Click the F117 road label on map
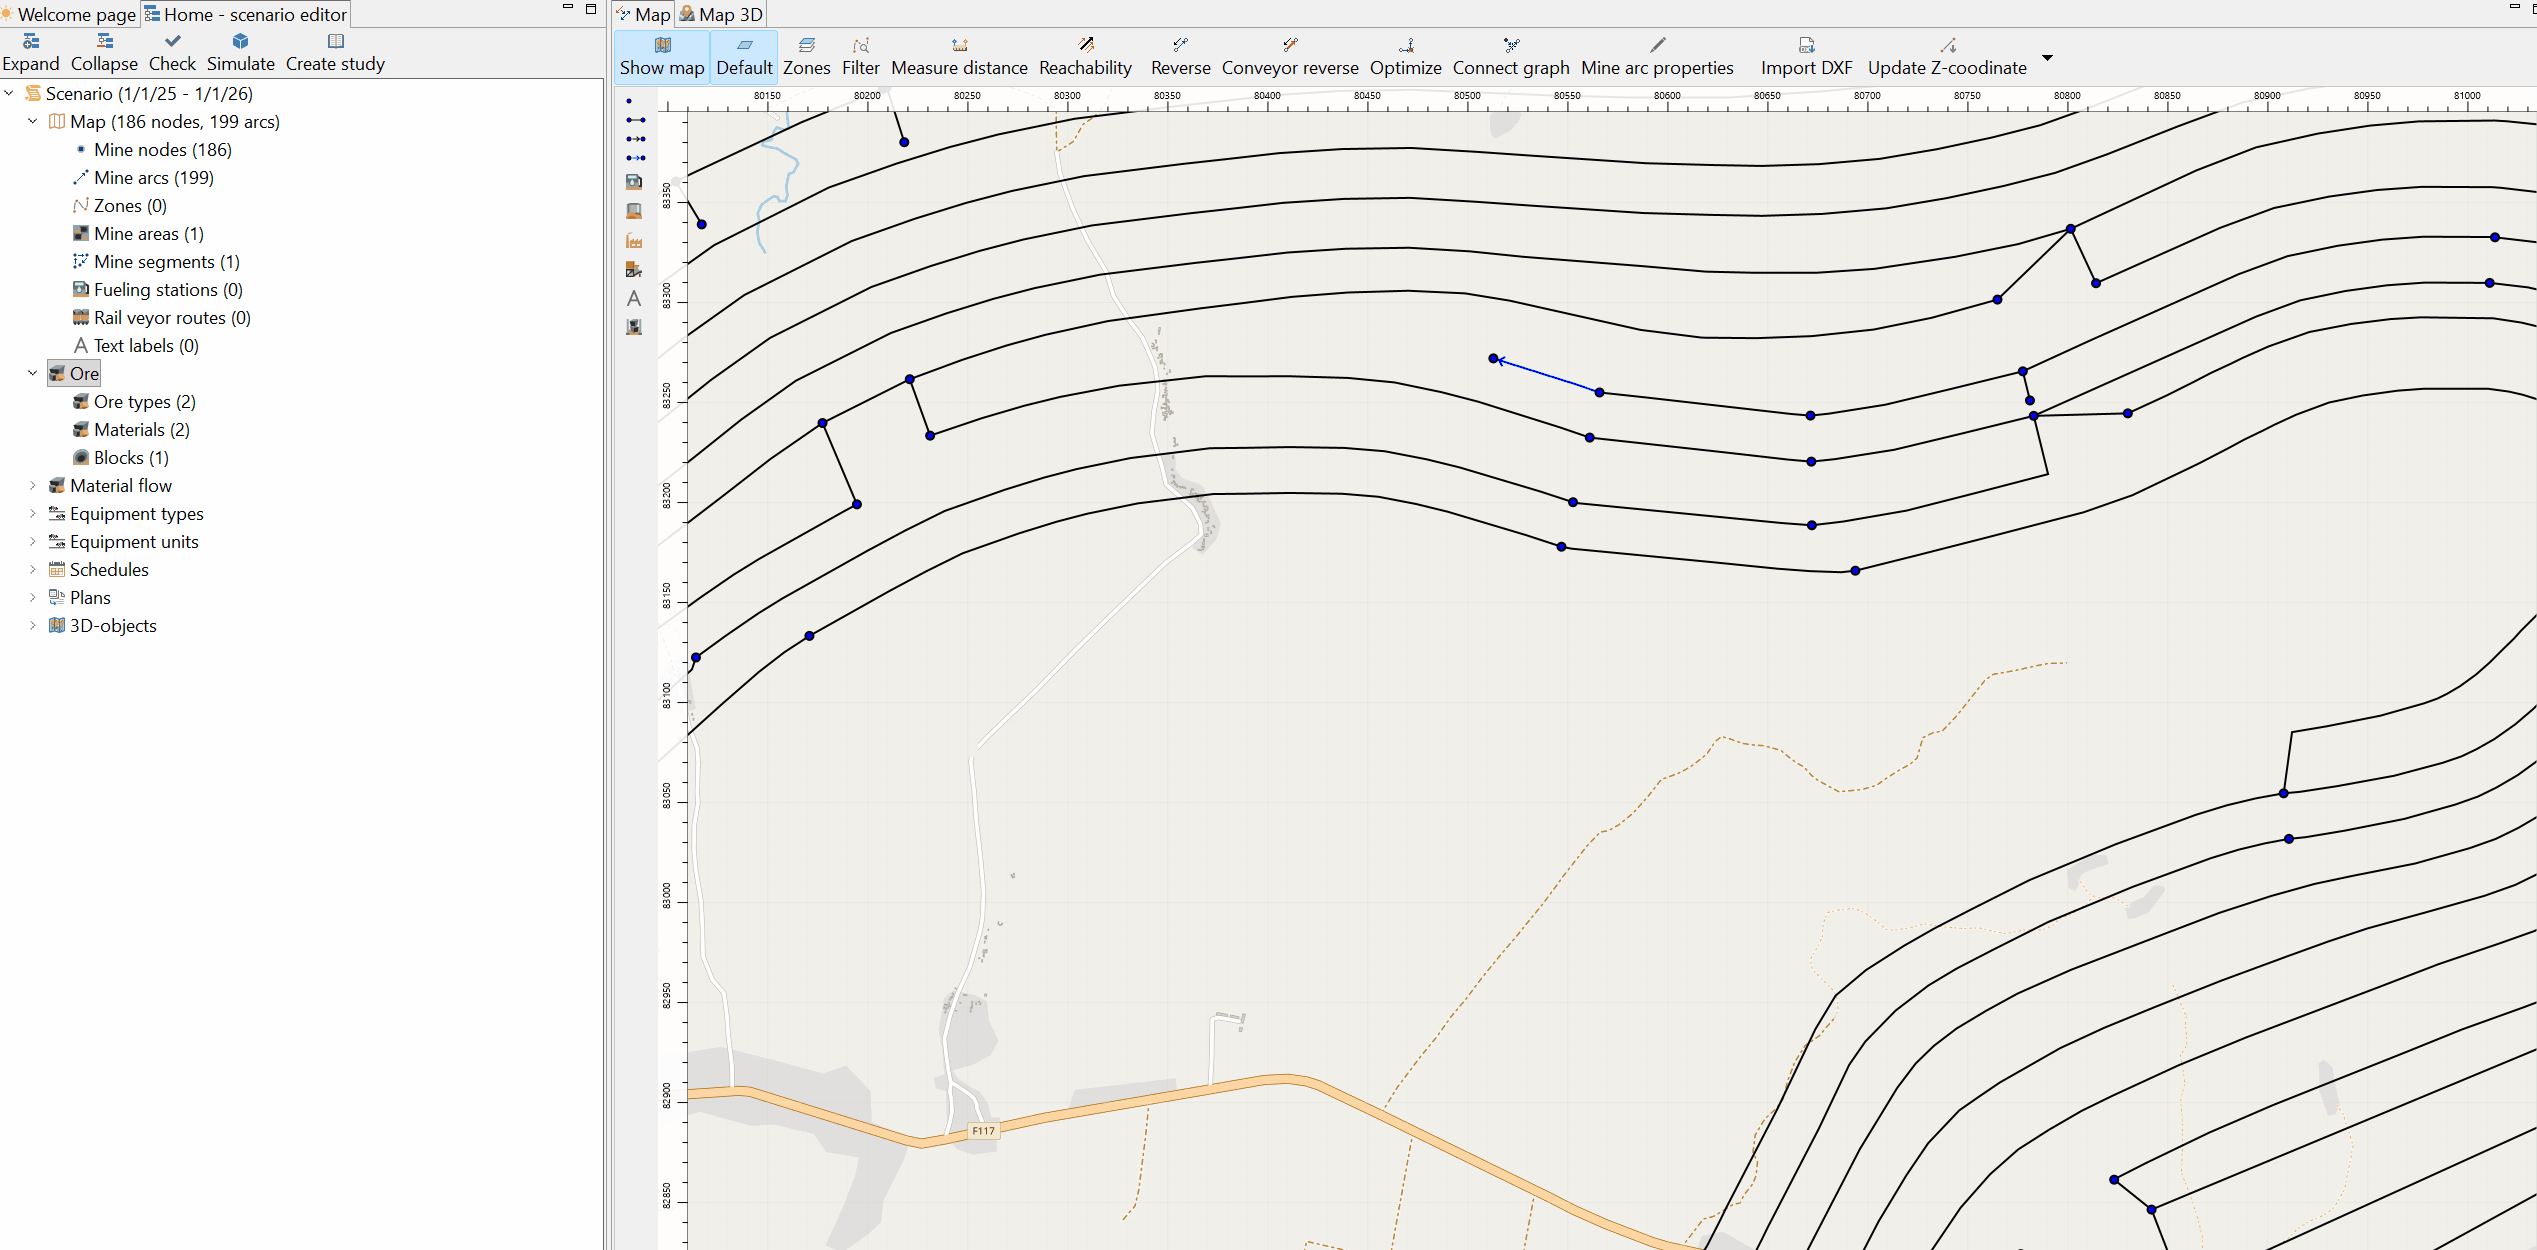2537x1250 pixels. (x=984, y=1131)
